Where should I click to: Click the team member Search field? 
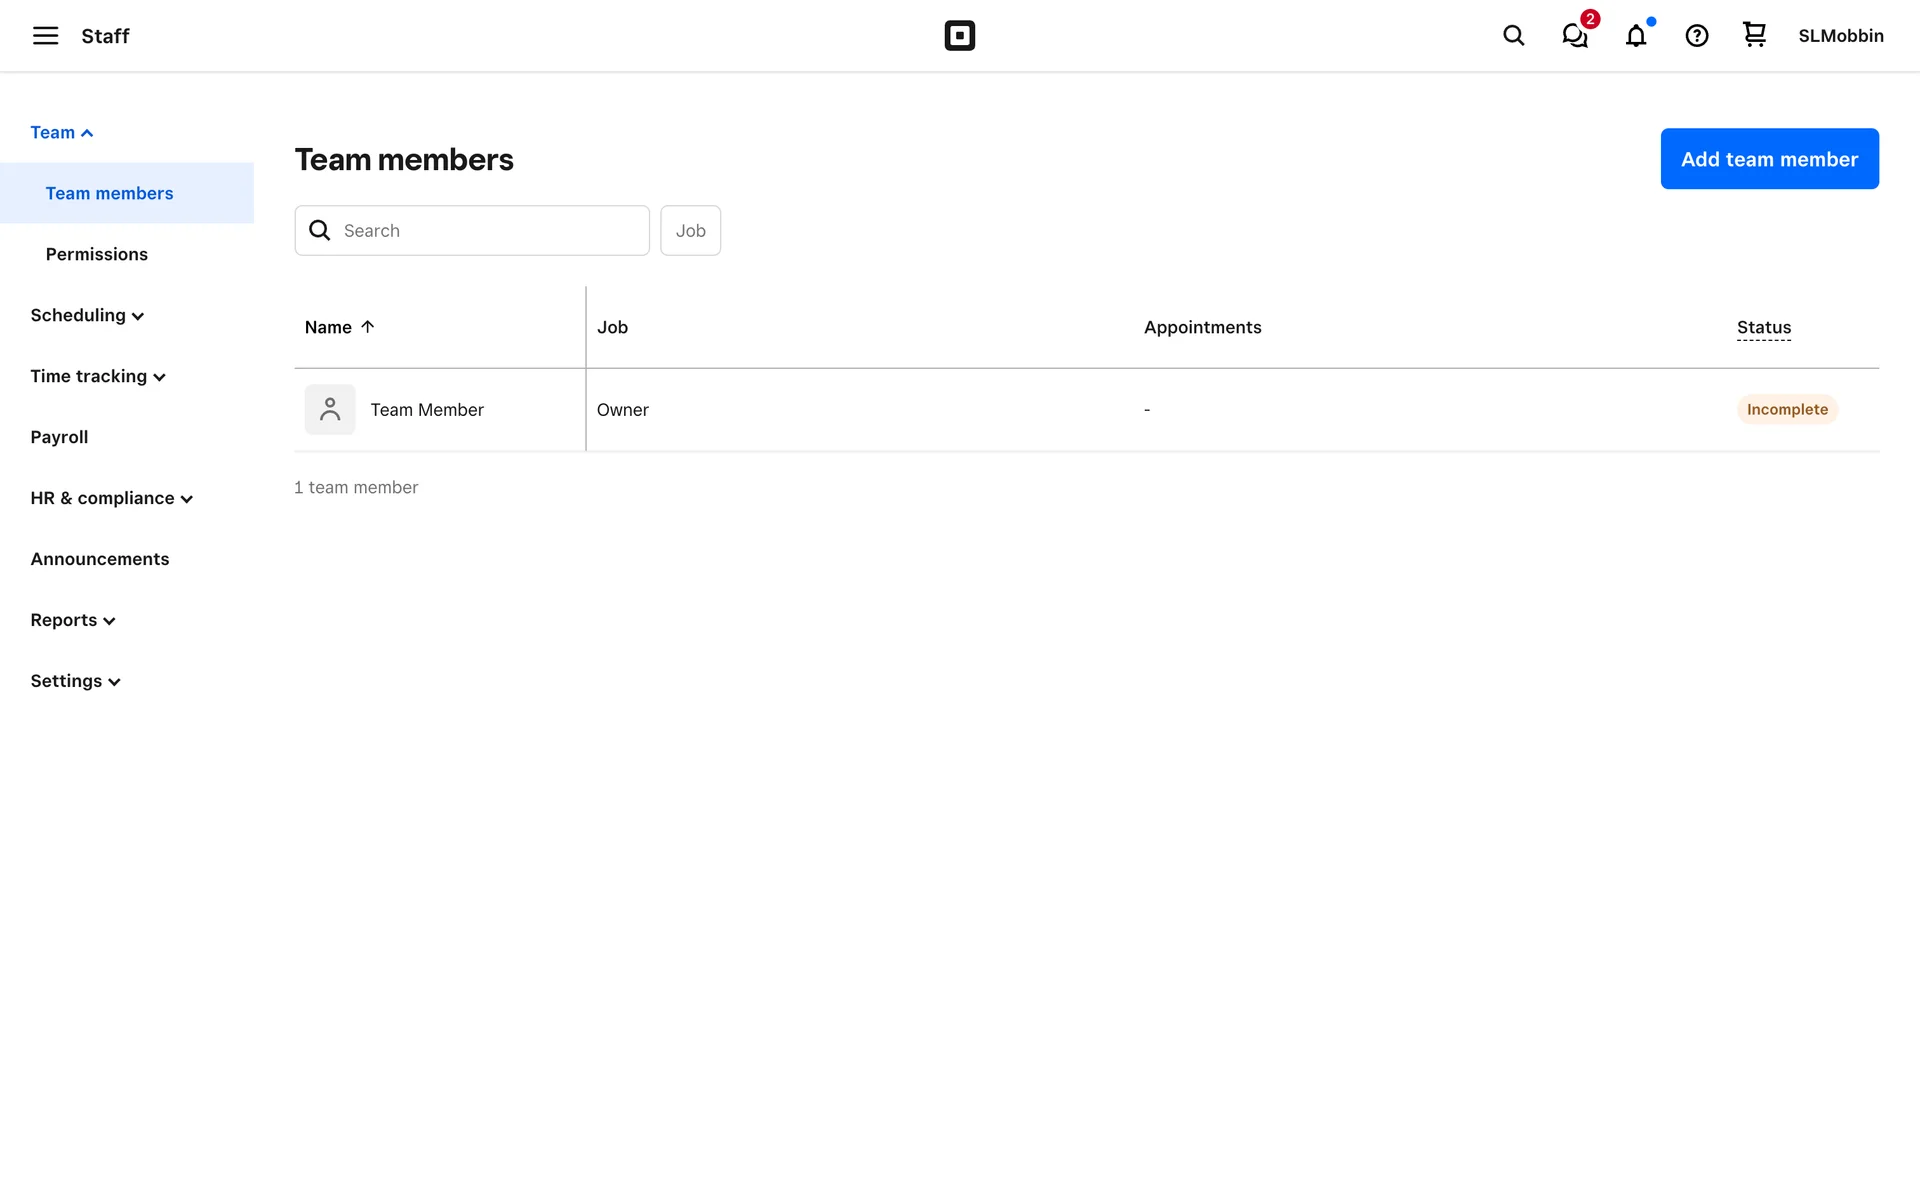(490, 231)
